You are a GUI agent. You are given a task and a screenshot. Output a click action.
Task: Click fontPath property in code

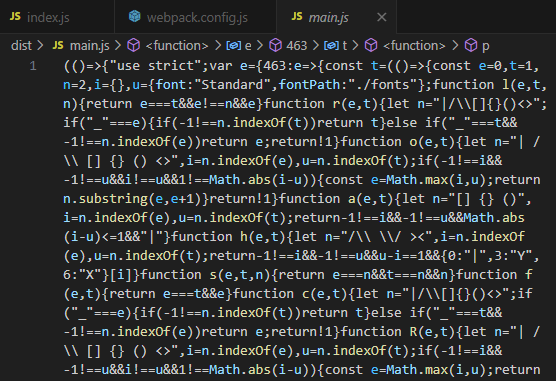coord(309,84)
